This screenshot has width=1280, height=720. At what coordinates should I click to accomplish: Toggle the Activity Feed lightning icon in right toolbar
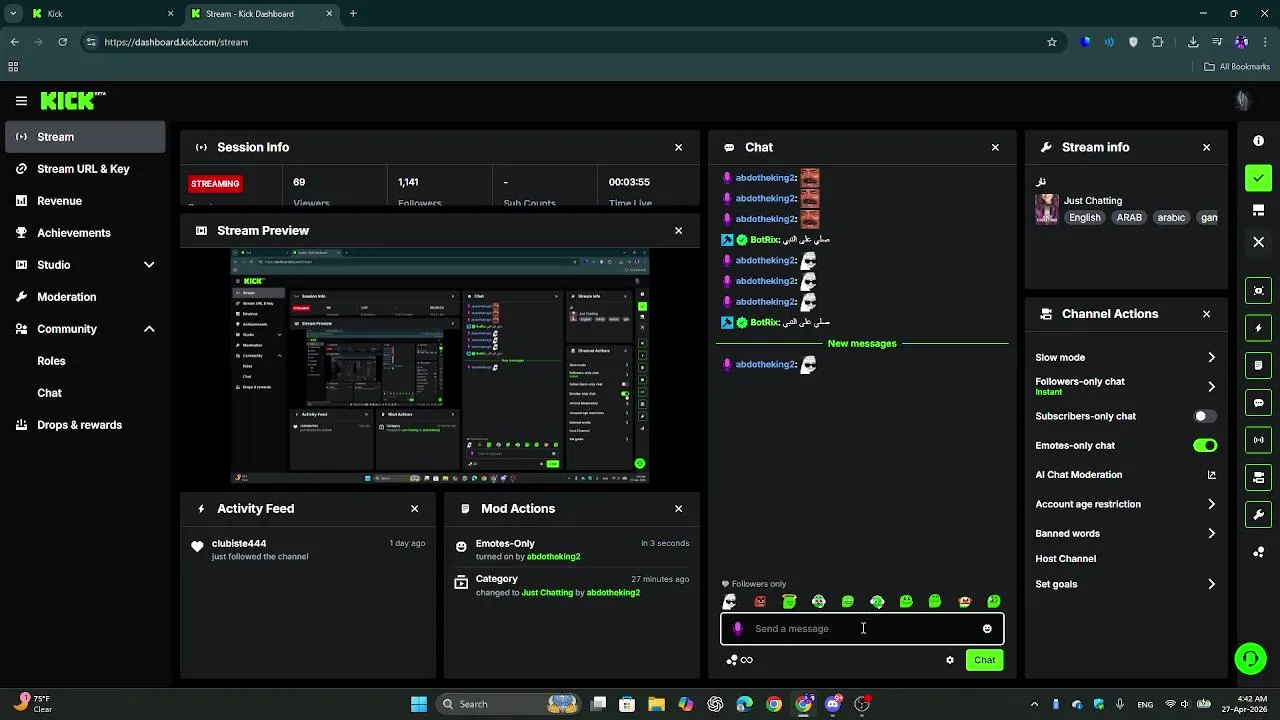click(1258, 328)
